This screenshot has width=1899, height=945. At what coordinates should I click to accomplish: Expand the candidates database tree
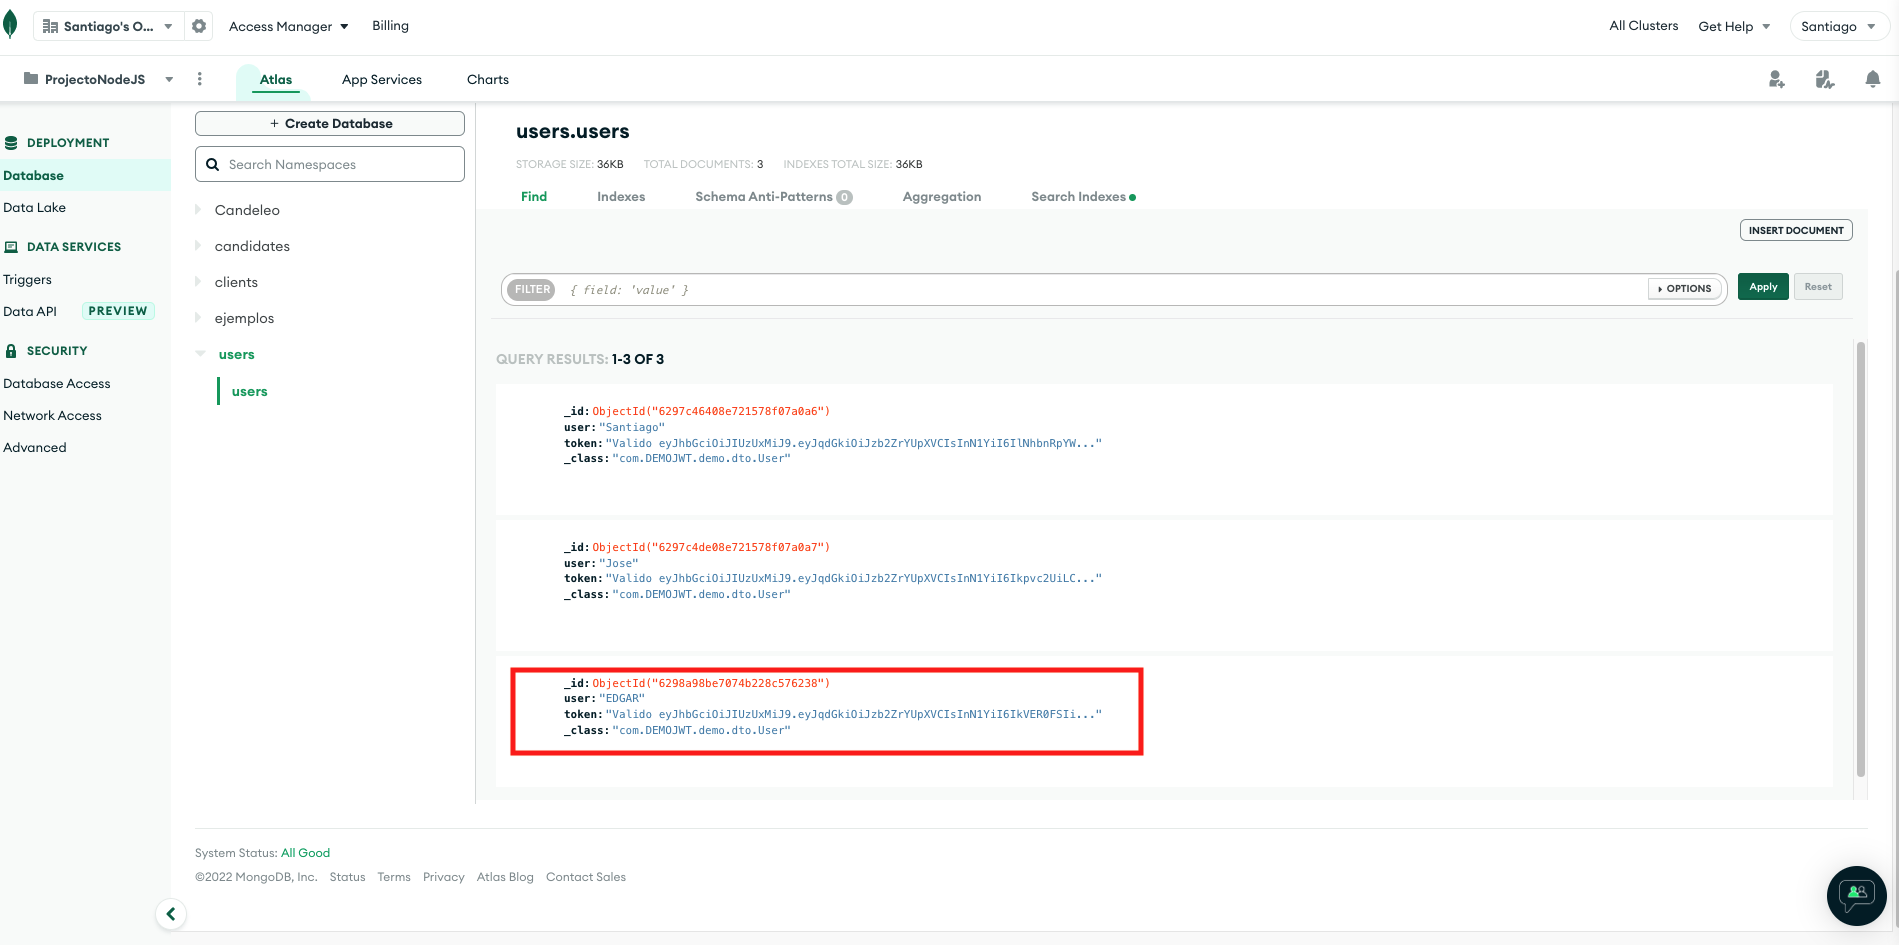(x=197, y=245)
